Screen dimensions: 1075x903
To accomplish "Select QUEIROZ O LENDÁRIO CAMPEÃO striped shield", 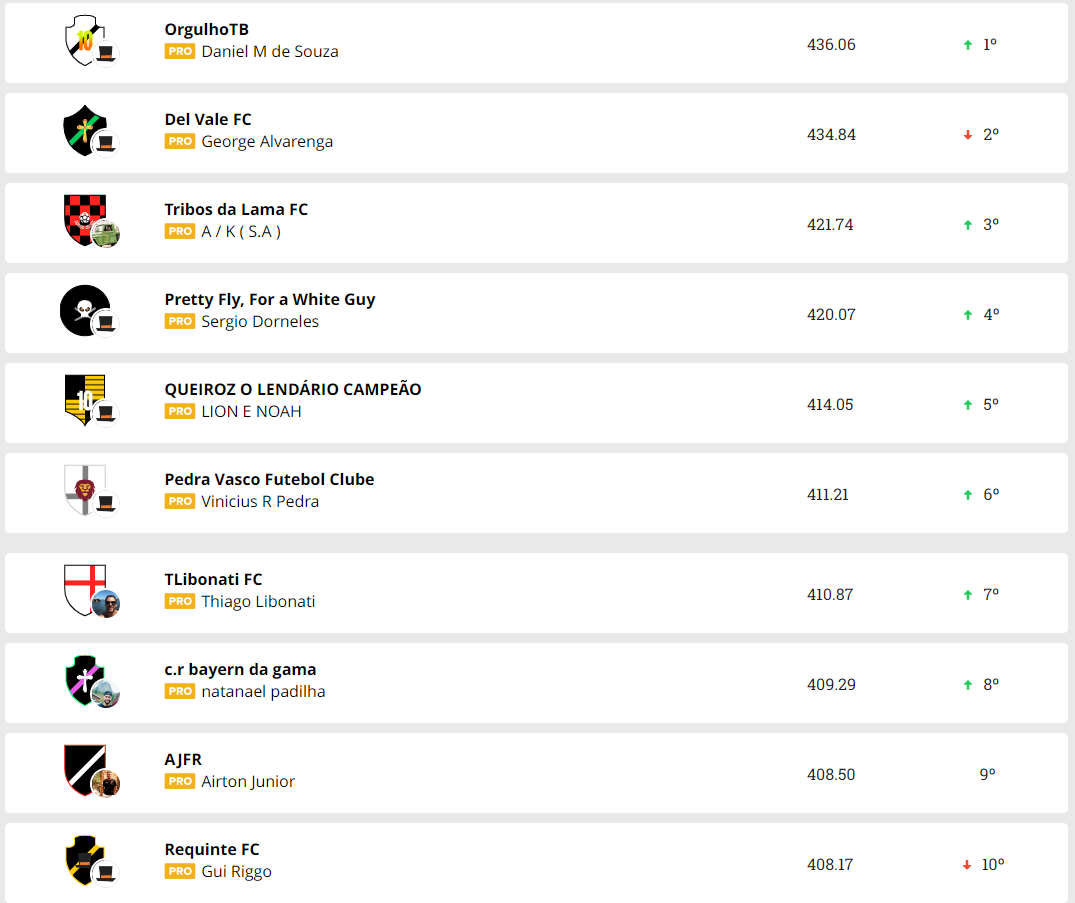I will (84, 399).
